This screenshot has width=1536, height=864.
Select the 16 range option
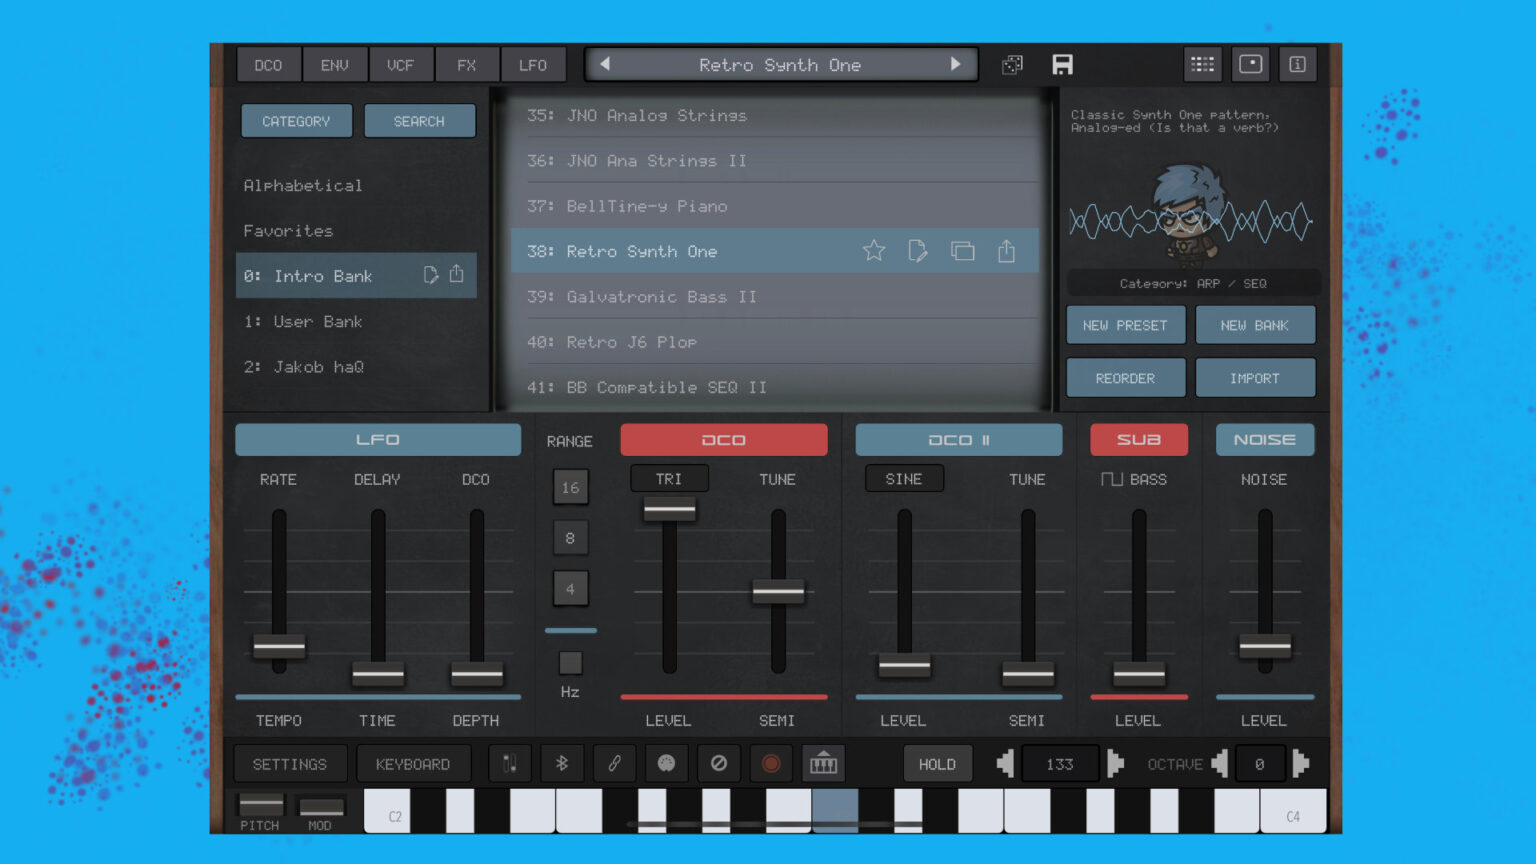(x=571, y=487)
